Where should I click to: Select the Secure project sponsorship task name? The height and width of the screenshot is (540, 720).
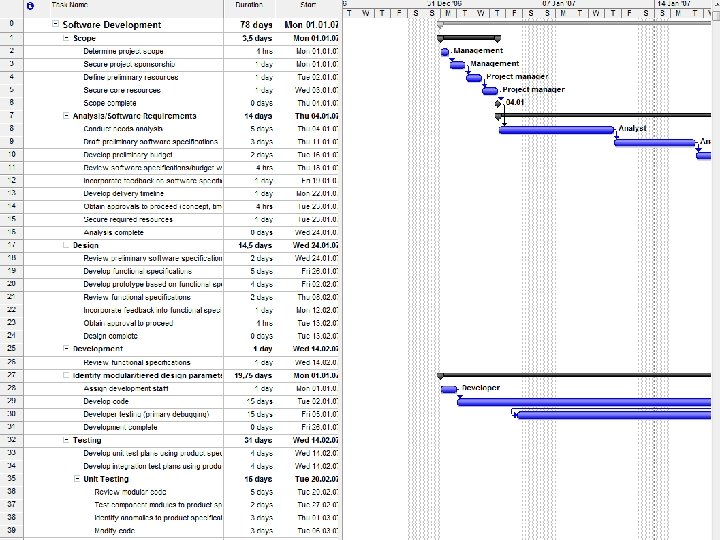pyautogui.click(x=129, y=64)
